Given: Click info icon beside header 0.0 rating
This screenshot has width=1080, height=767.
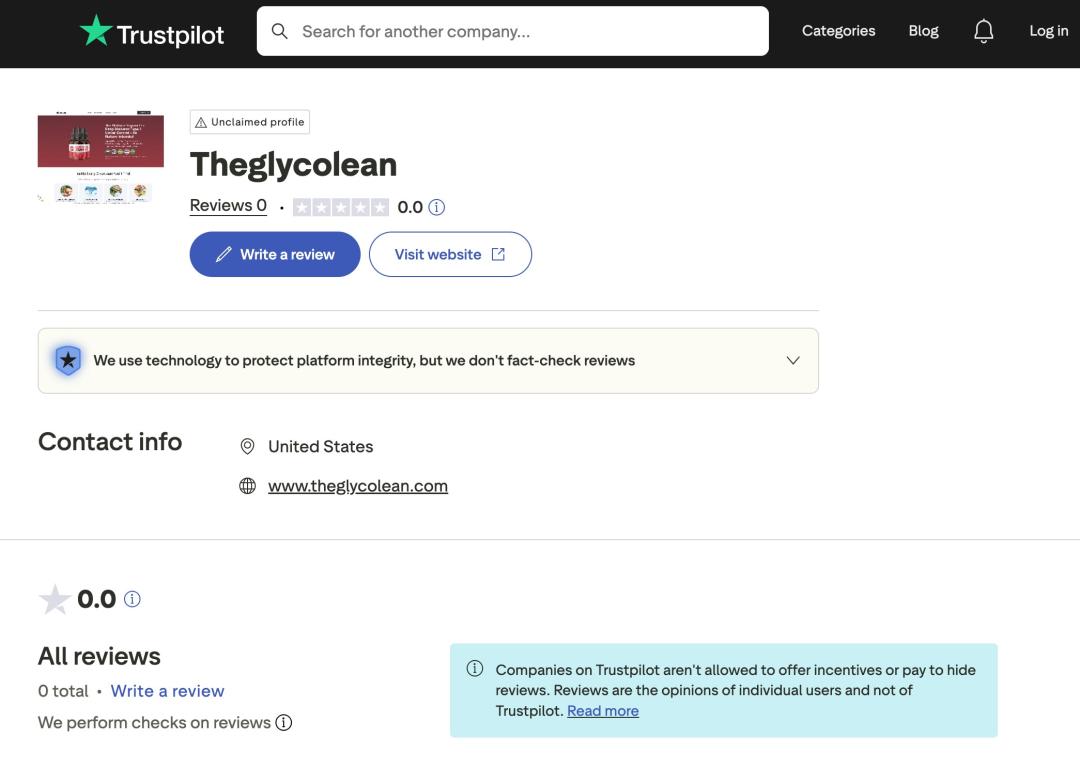Looking at the screenshot, I should click(x=437, y=208).
